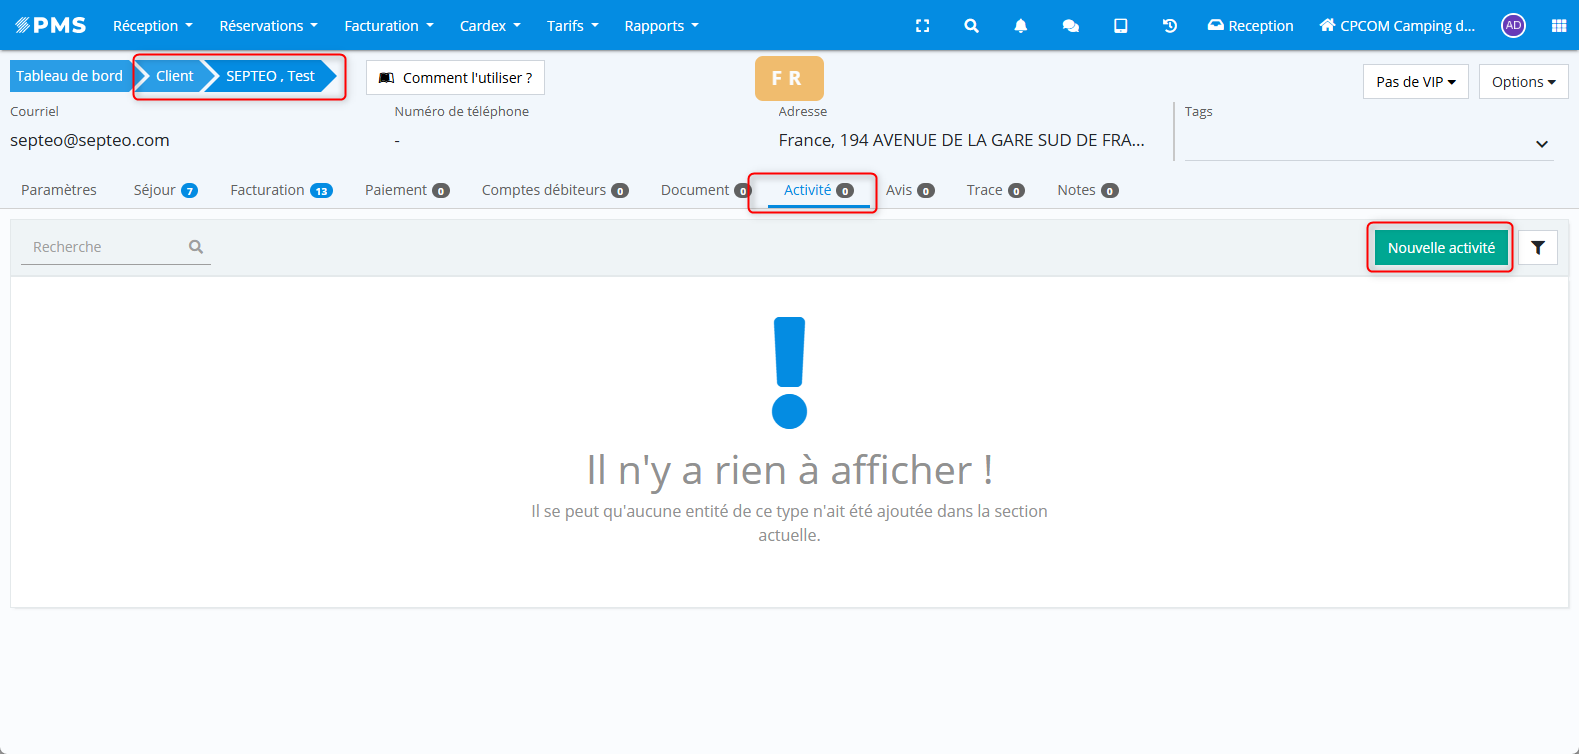Click the fullscreen expand icon
The width and height of the screenshot is (1579, 754).
coord(922,26)
